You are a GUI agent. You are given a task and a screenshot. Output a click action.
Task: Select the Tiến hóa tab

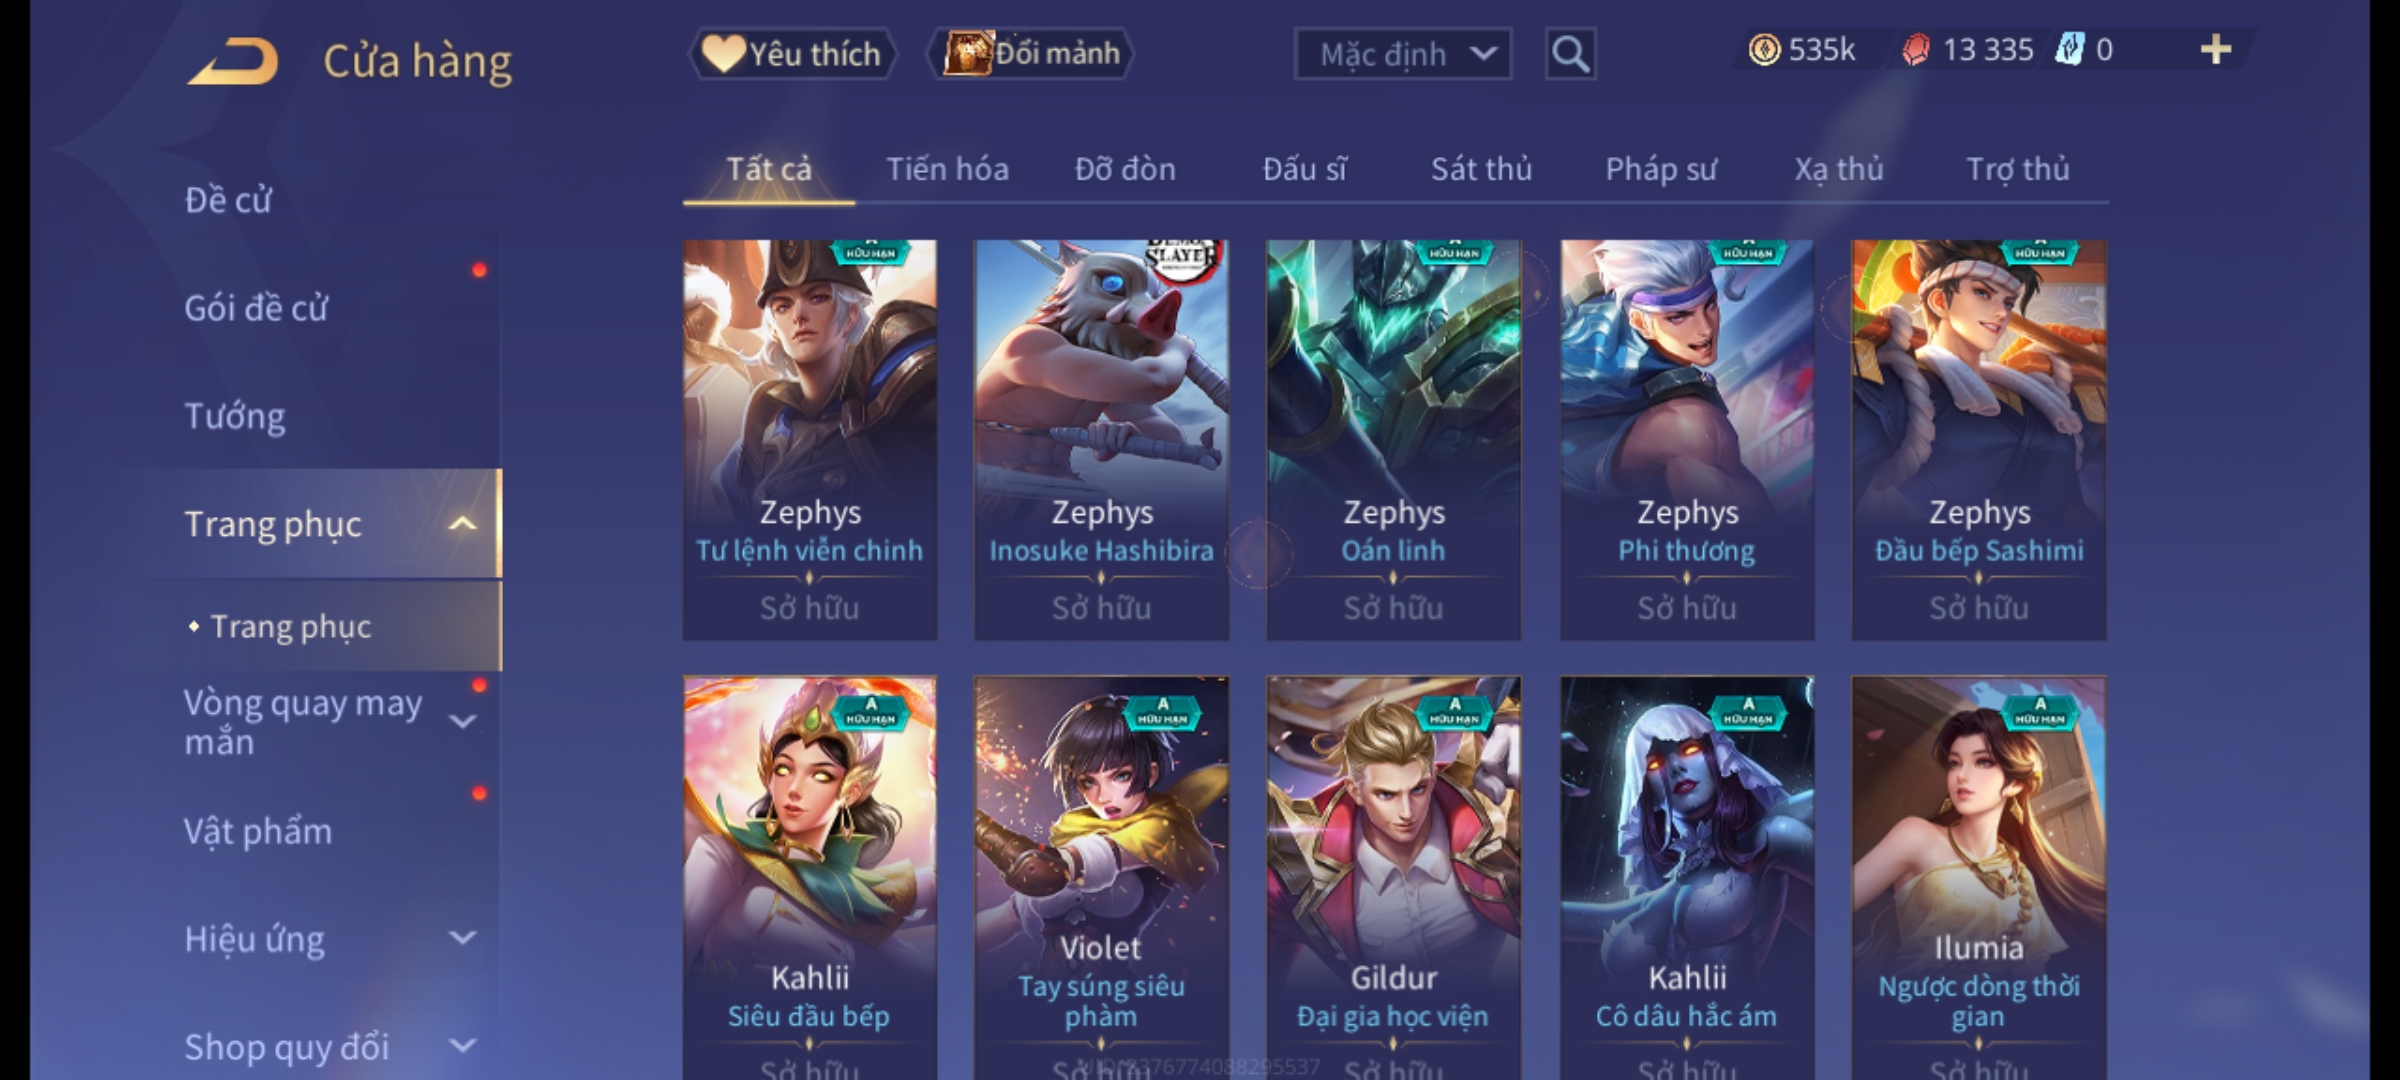pyautogui.click(x=947, y=169)
